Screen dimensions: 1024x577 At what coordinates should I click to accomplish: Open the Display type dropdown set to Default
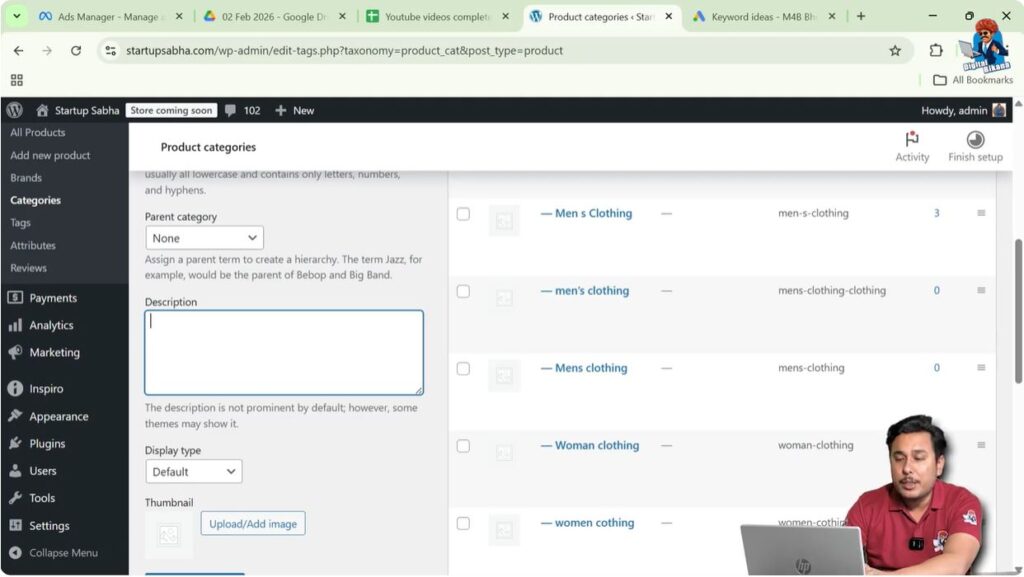pos(193,471)
